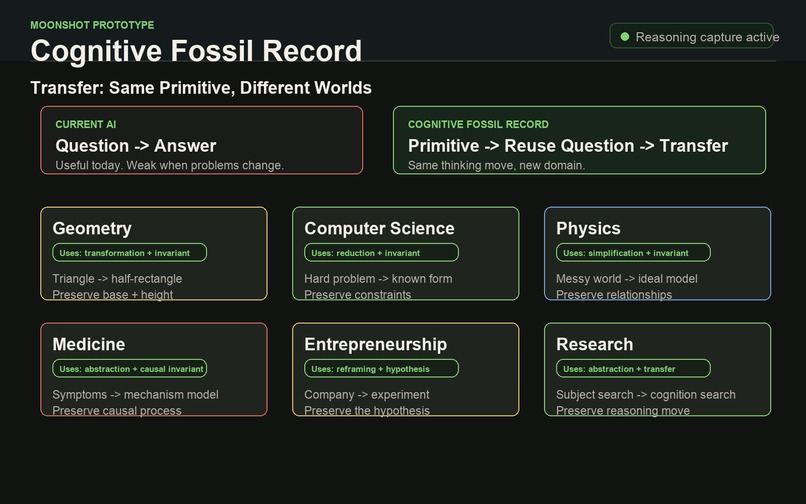
Task: Click the CURRENT AI label
Action: pos(86,124)
